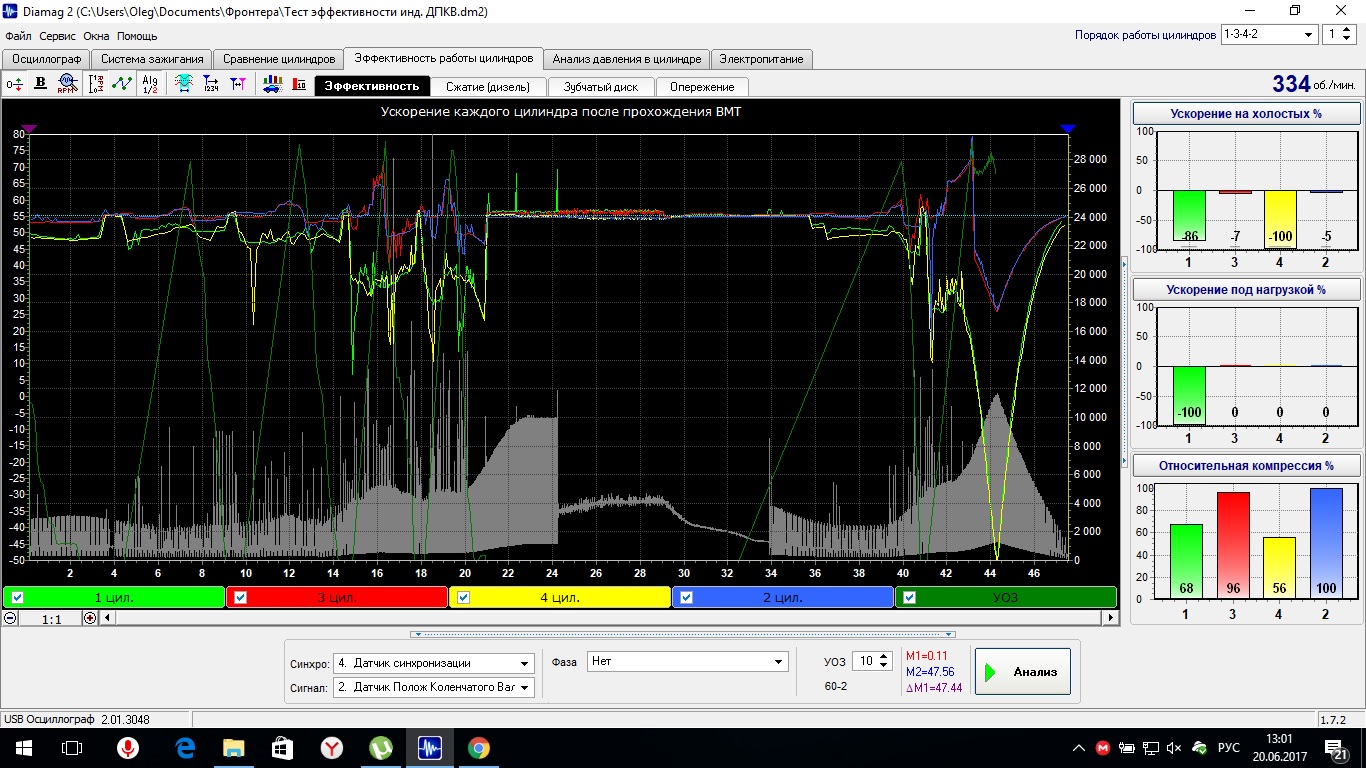1366x768 pixels.
Task: Click the Относительная компрессия % header
Action: click(1246, 466)
